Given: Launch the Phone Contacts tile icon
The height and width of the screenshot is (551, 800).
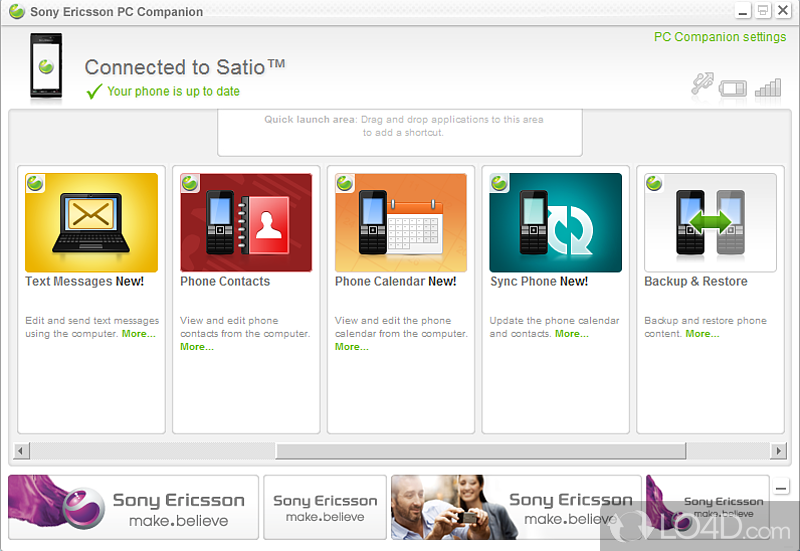Looking at the screenshot, I should point(246,223).
